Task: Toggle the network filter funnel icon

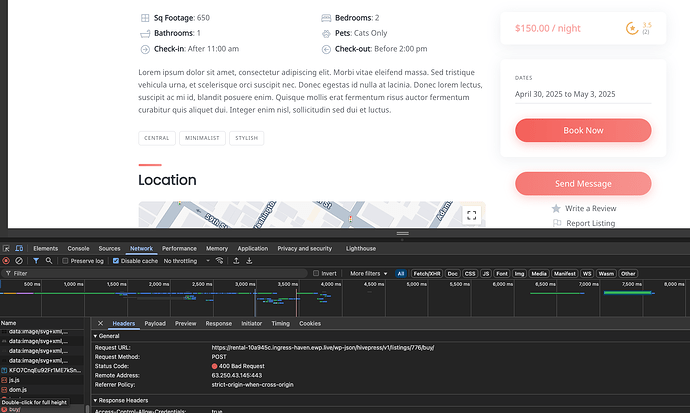Action: [x=36, y=261]
